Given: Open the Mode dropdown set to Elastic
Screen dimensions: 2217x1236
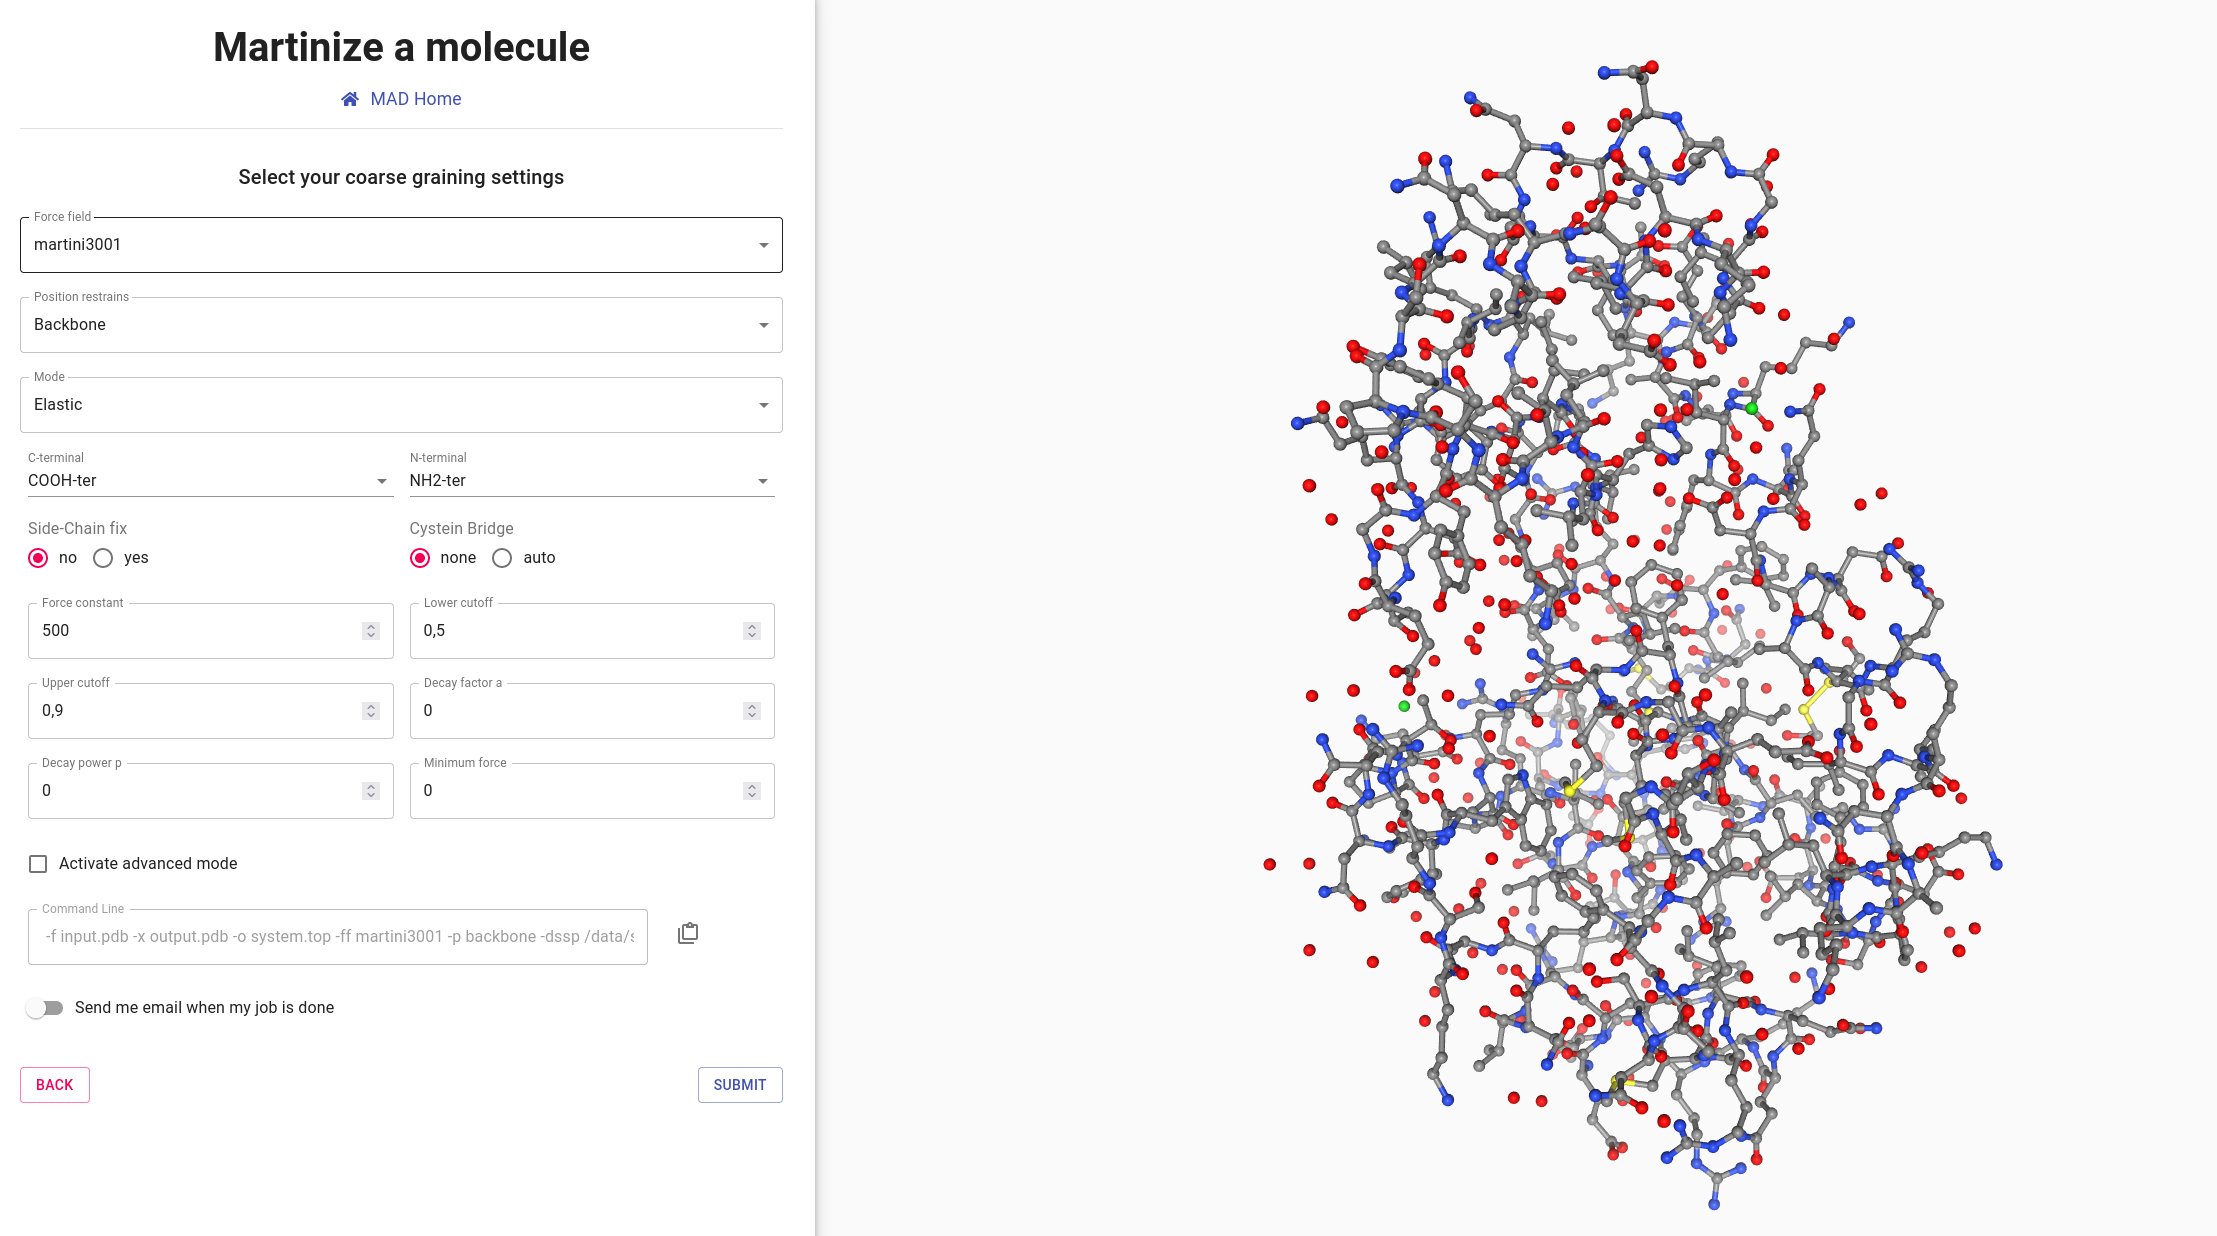Looking at the screenshot, I should coord(401,405).
